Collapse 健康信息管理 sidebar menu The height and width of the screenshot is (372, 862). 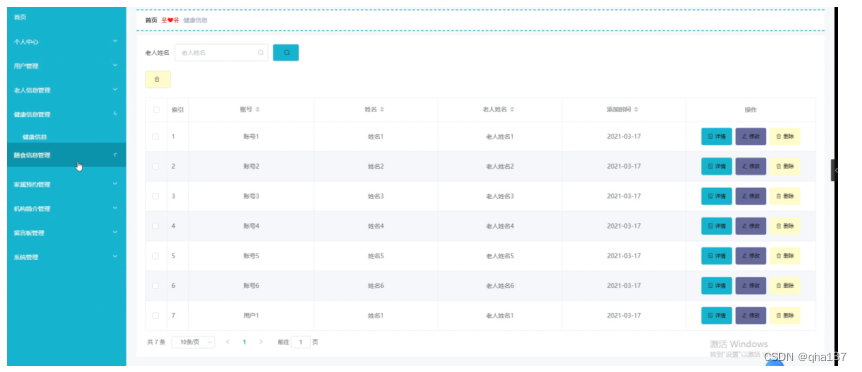pyautogui.click(x=66, y=114)
